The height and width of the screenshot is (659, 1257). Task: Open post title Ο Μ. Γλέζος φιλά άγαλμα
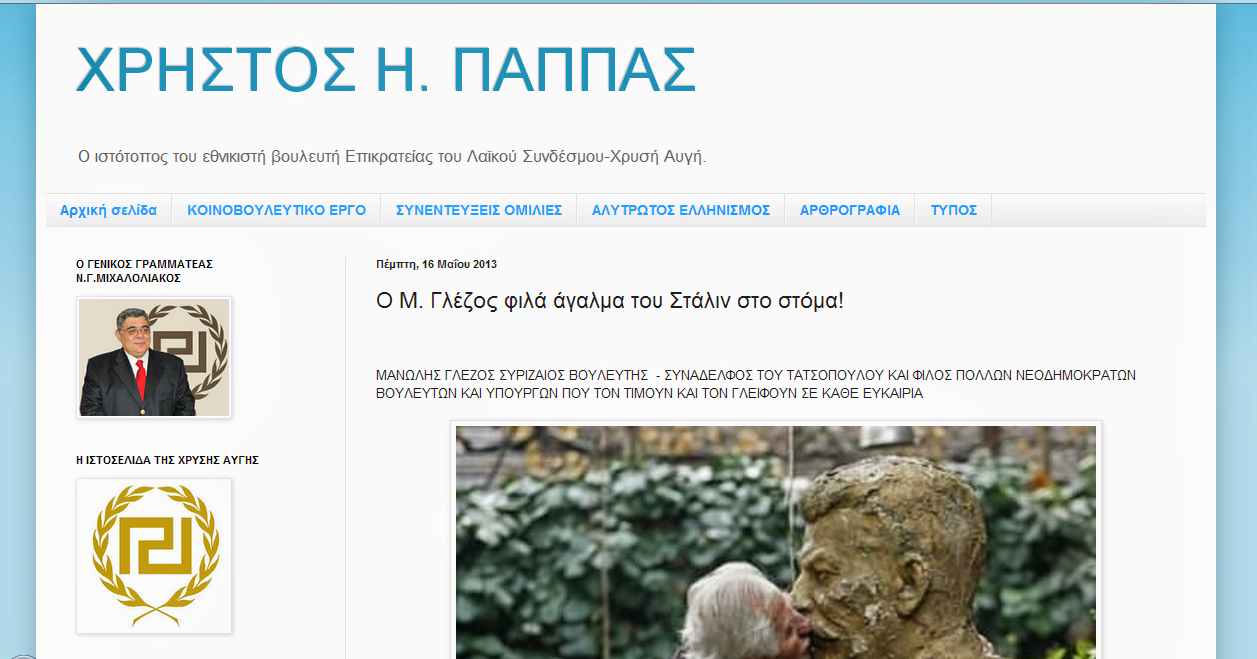(610, 300)
